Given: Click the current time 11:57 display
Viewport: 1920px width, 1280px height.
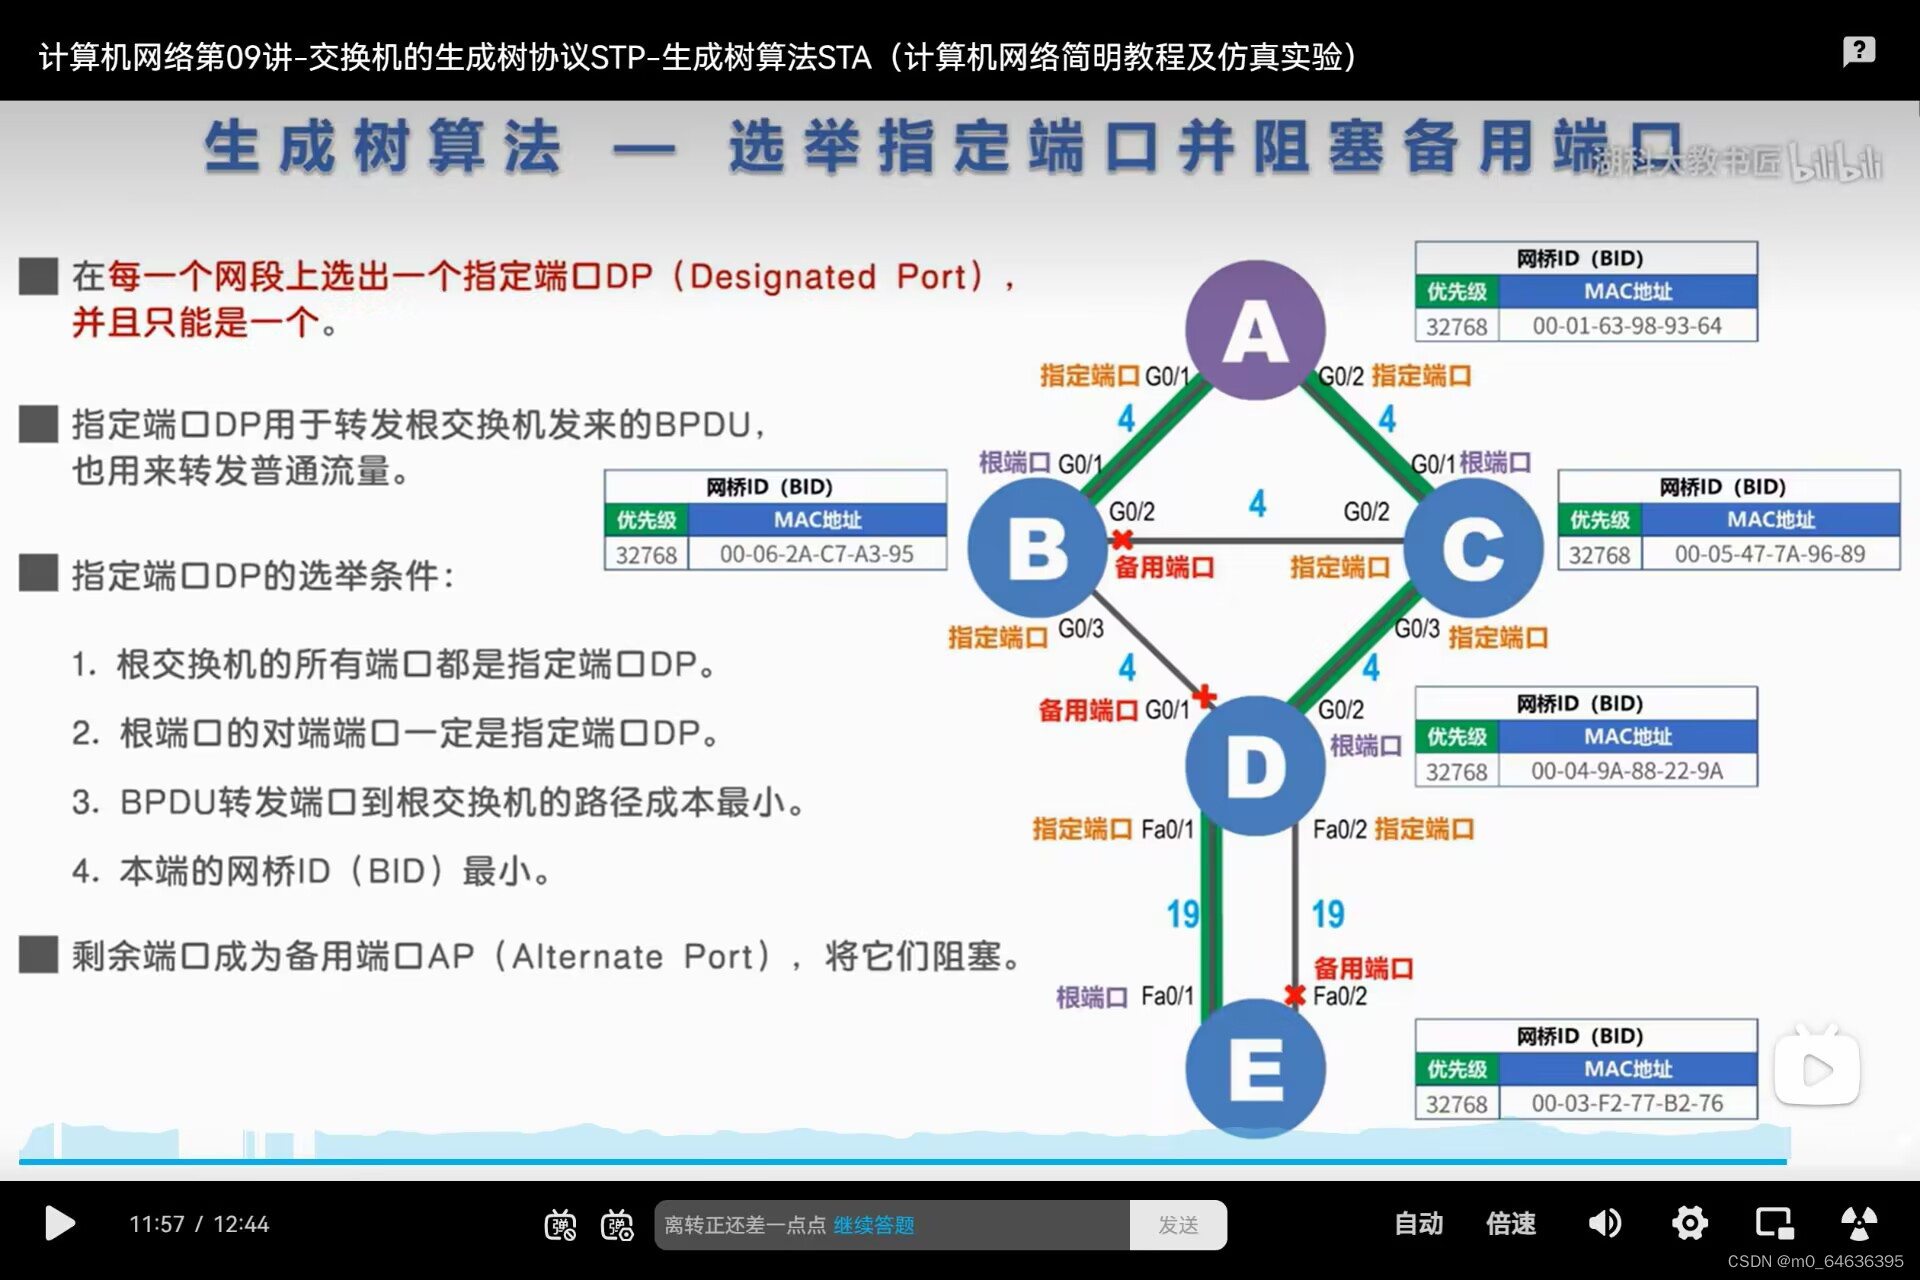Looking at the screenshot, I should 157,1224.
